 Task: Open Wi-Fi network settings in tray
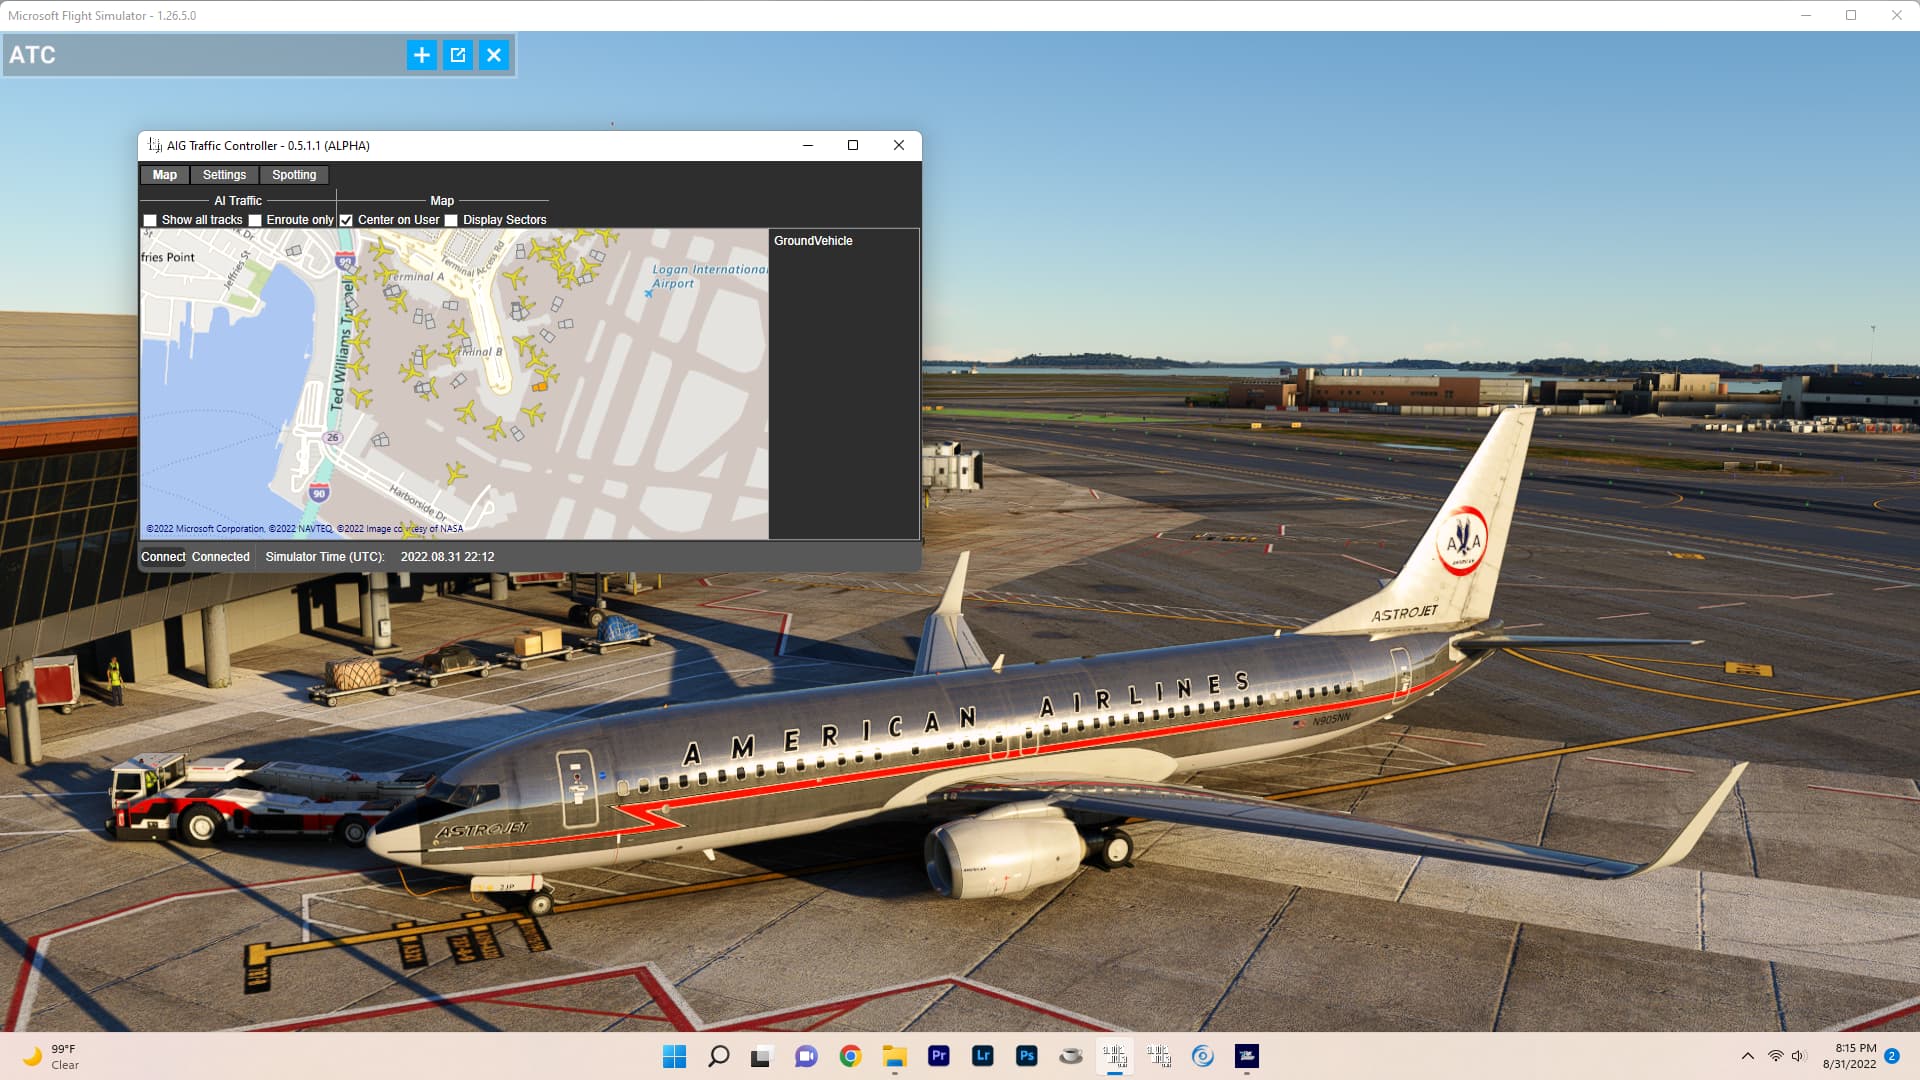(x=1776, y=1056)
